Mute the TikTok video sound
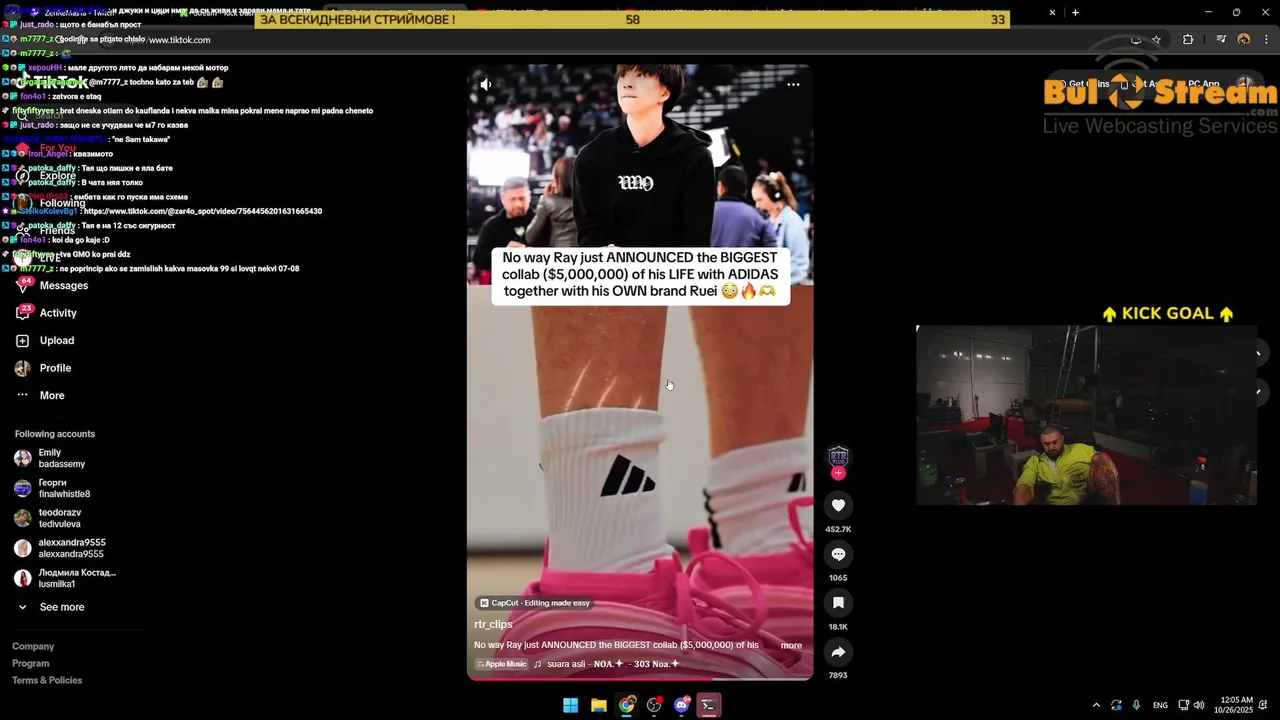1280x720 pixels. tap(486, 85)
